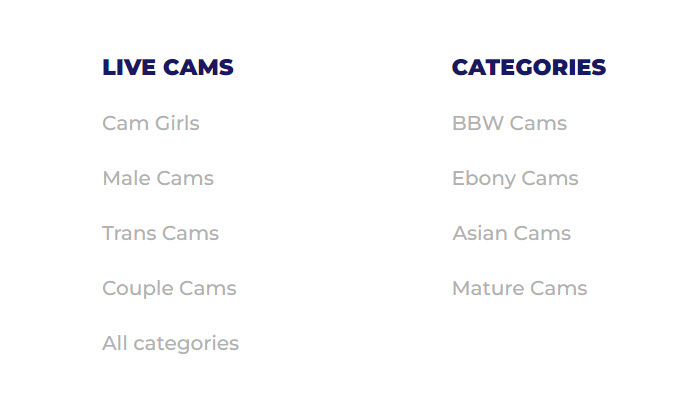Click the LIVE CAMS heading

pyautogui.click(x=168, y=67)
